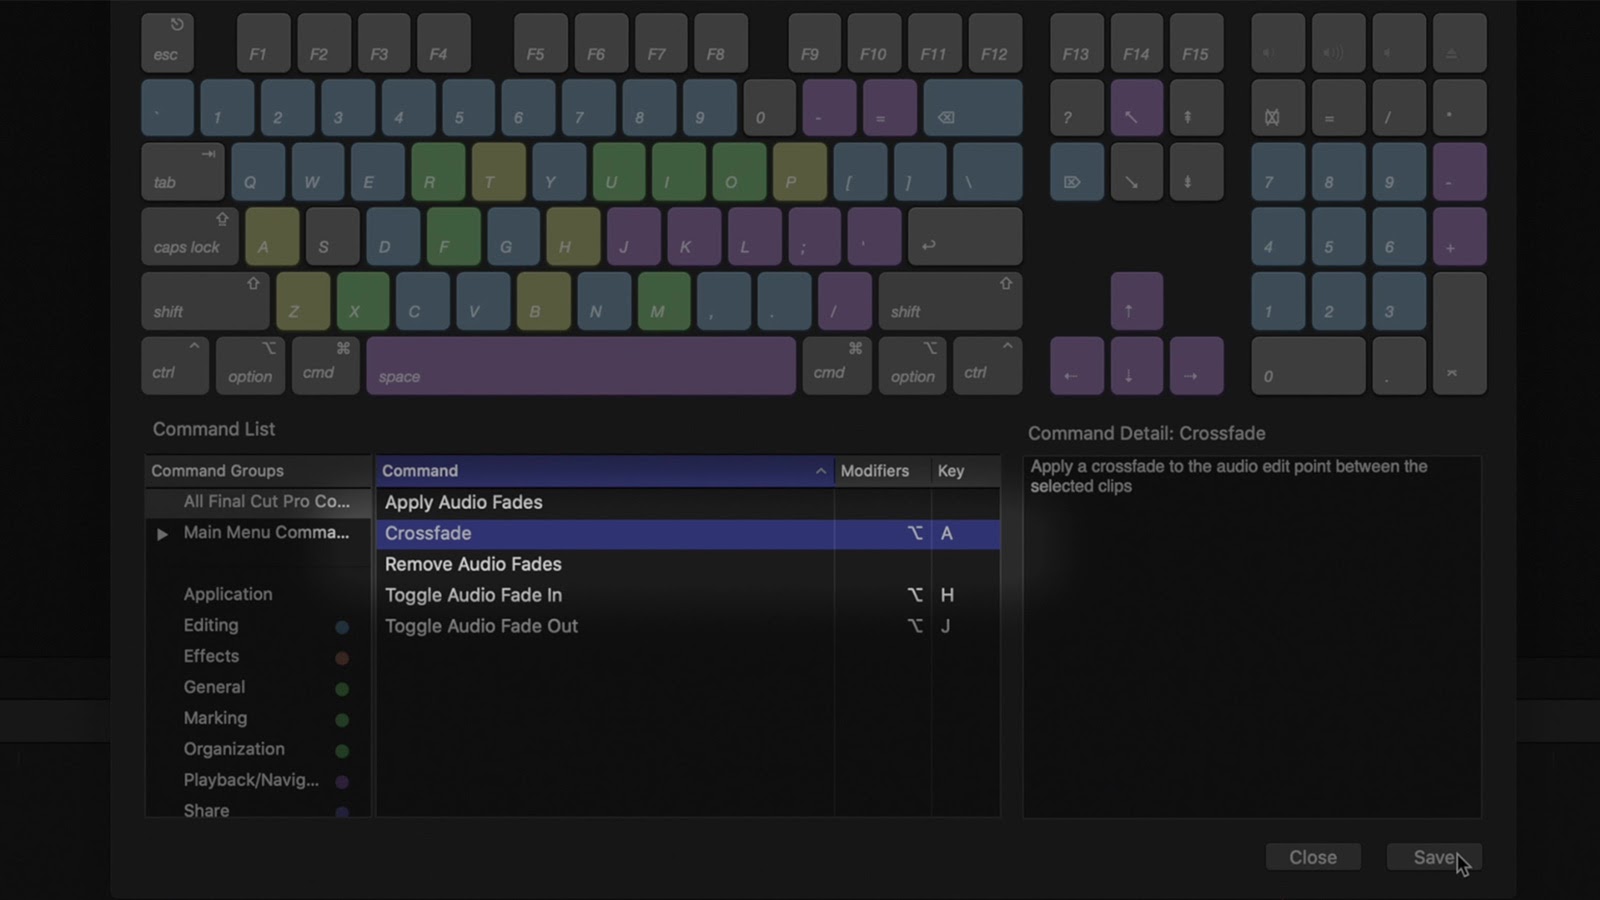The image size is (1600, 900).
Task: Select the Toggle Audio Fade In command
Action: click(688, 596)
